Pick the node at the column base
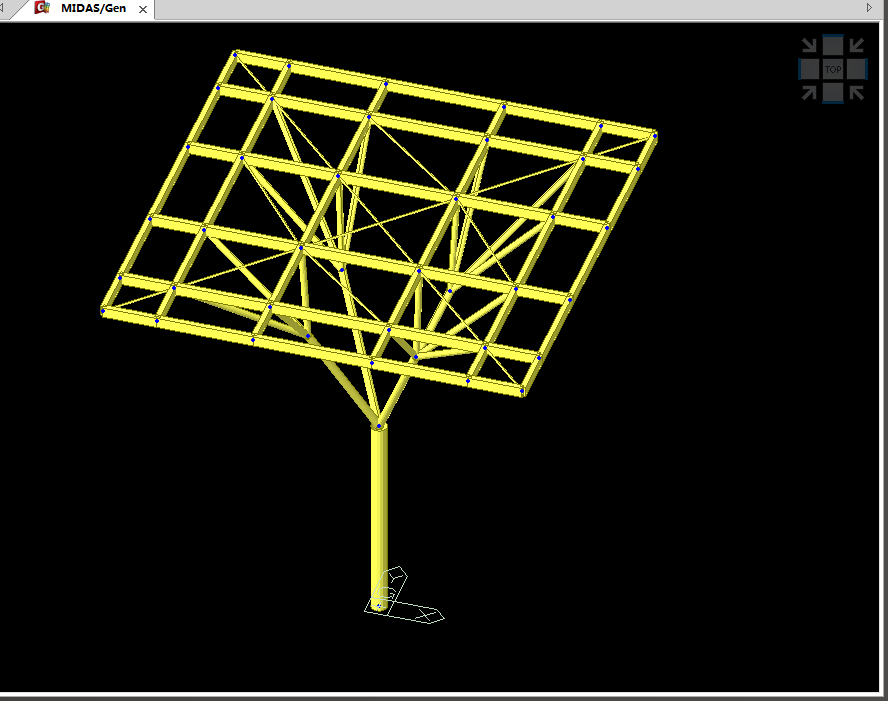The height and width of the screenshot is (701, 888). click(378, 604)
